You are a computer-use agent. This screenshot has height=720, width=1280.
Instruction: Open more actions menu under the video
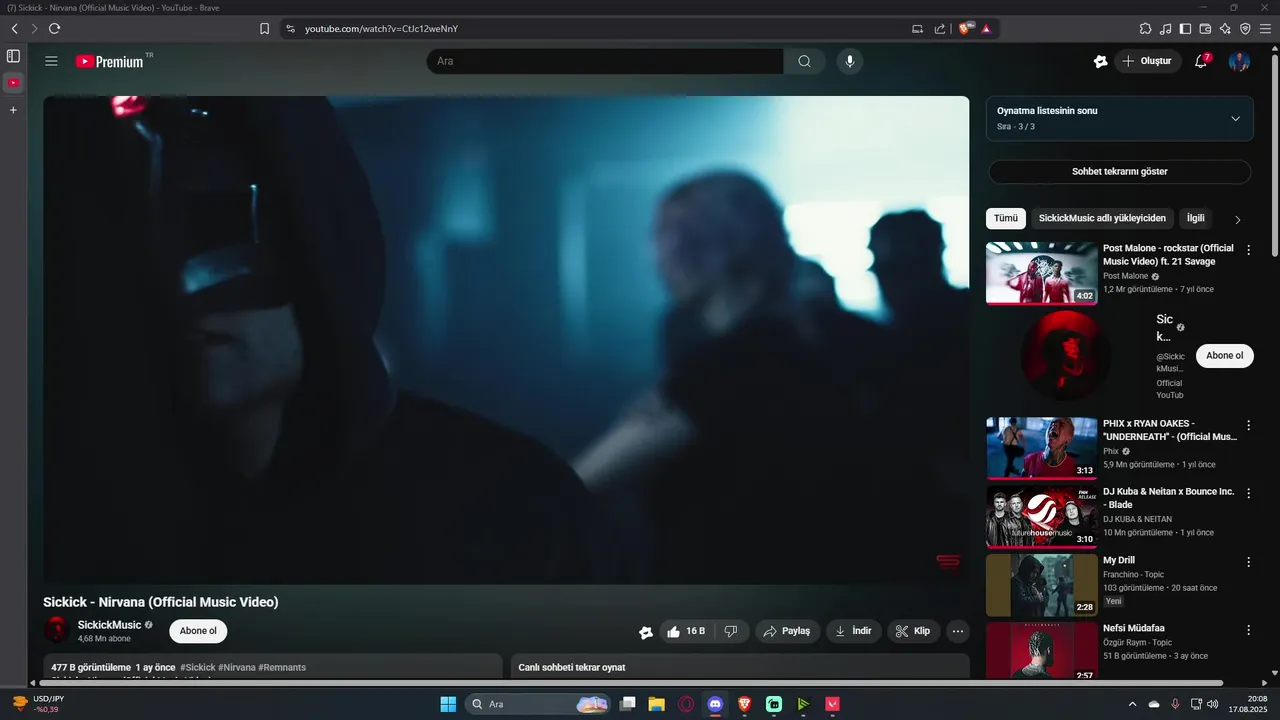click(958, 631)
